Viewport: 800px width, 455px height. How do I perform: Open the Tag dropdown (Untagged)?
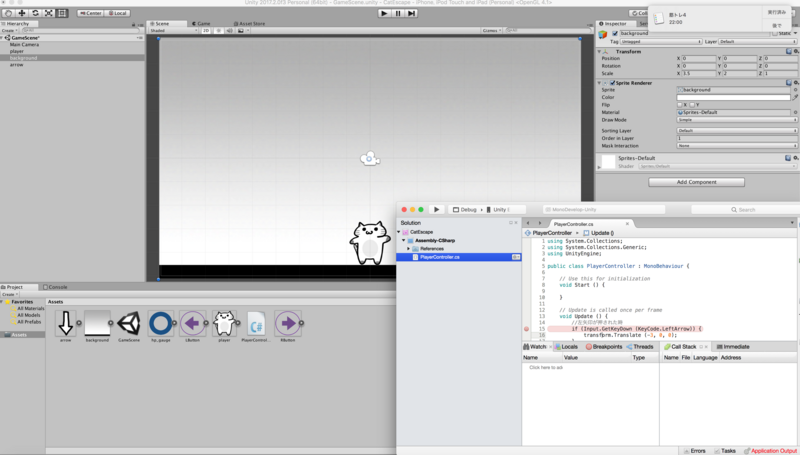pos(661,42)
